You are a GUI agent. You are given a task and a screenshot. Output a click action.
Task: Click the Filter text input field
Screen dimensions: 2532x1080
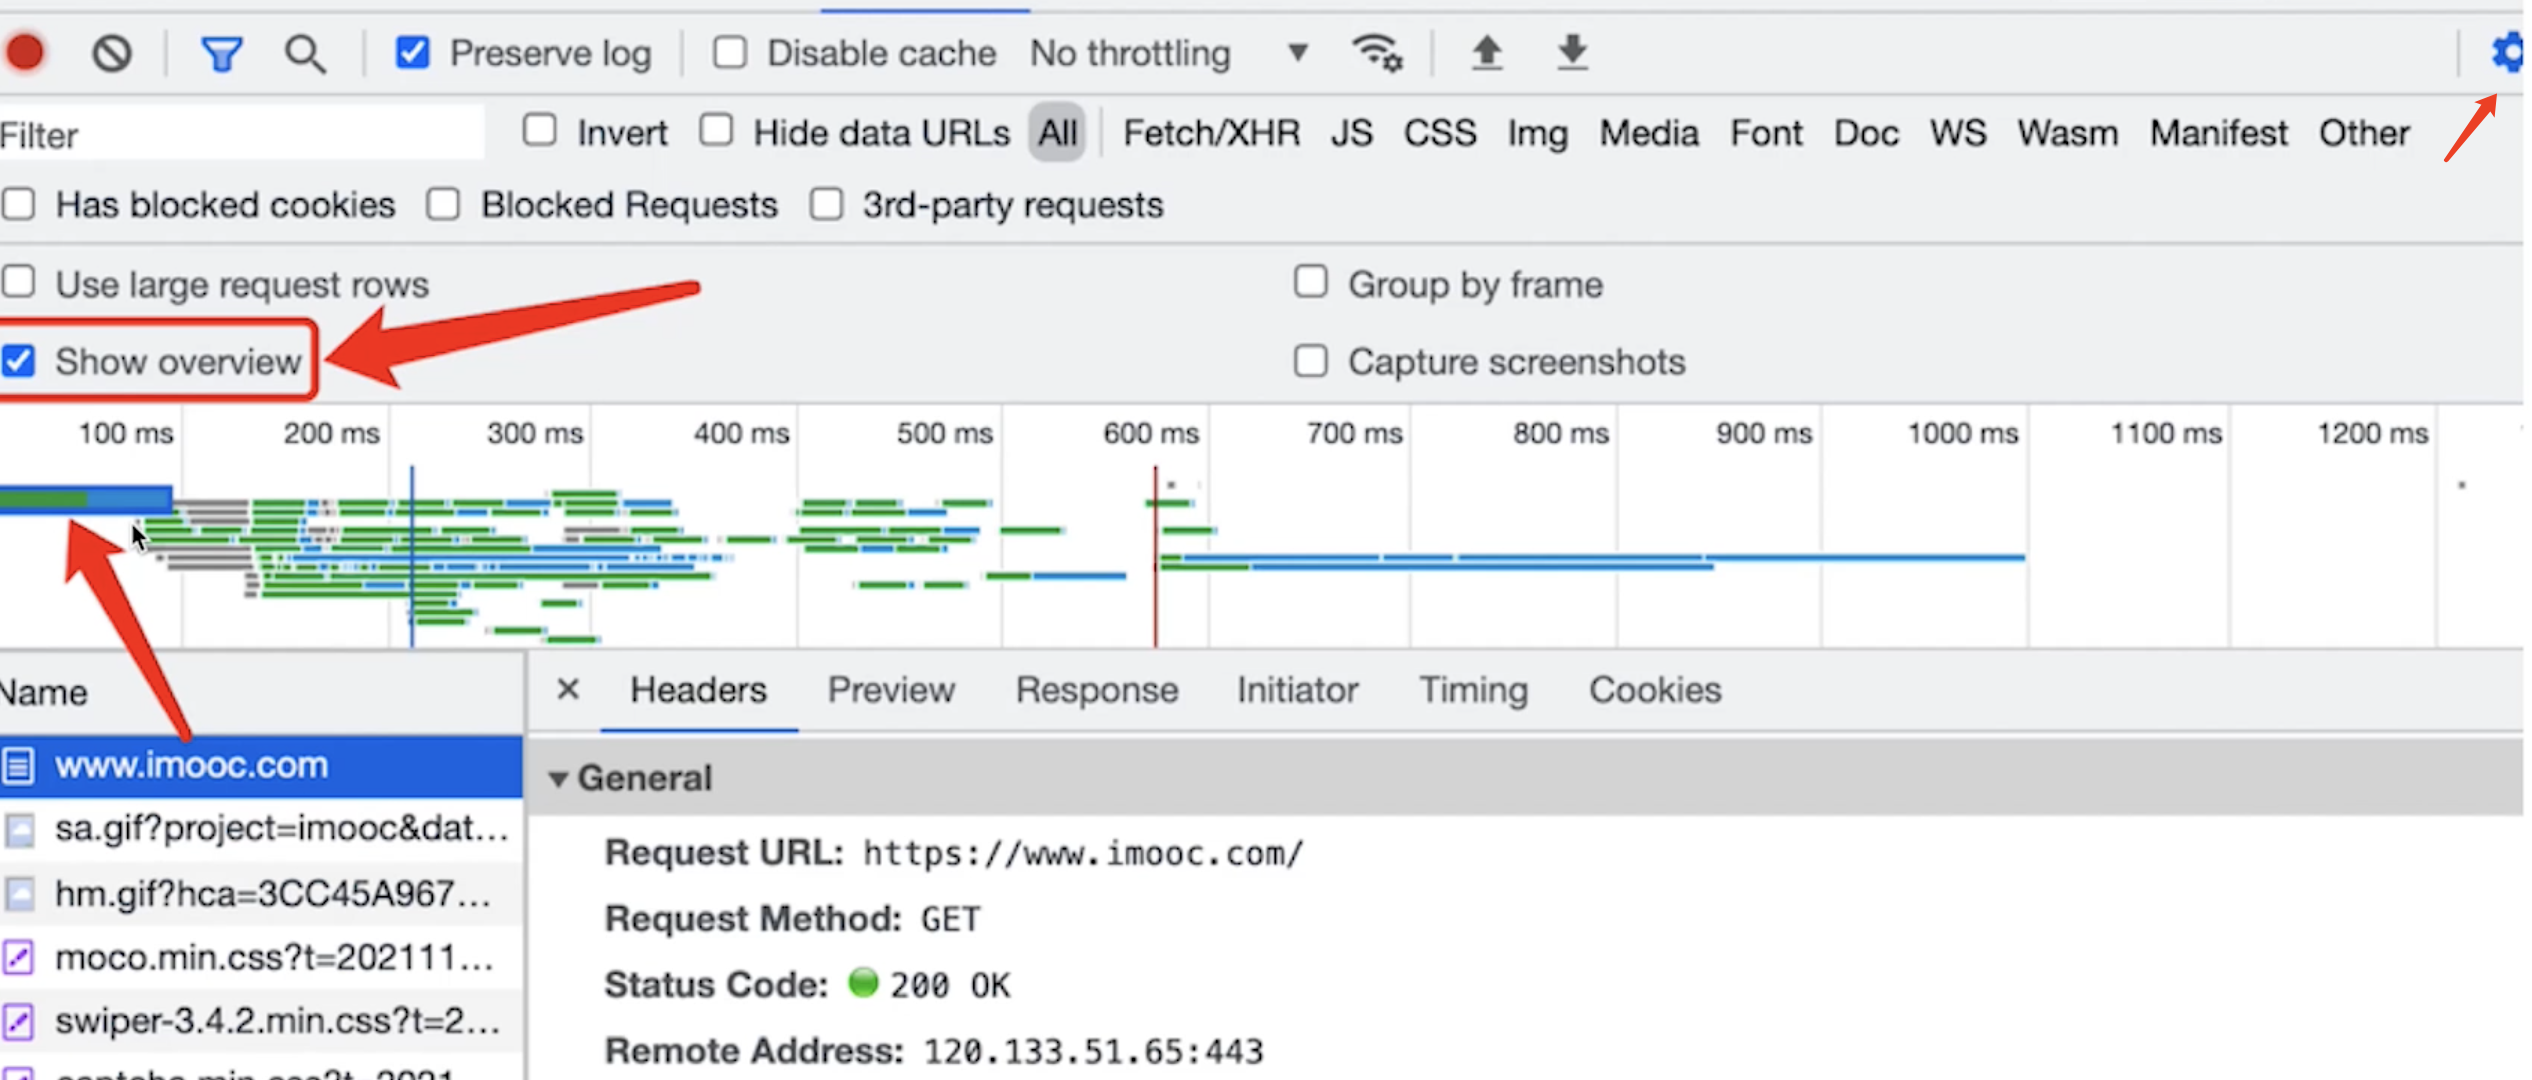click(x=240, y=134)
